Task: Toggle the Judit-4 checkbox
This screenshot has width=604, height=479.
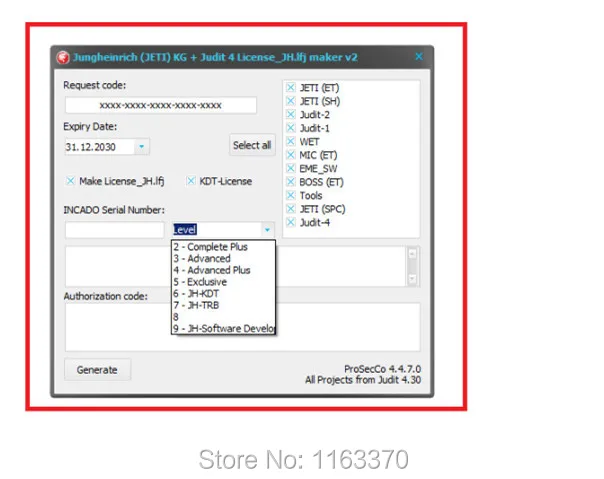Action: click(291, 222)
